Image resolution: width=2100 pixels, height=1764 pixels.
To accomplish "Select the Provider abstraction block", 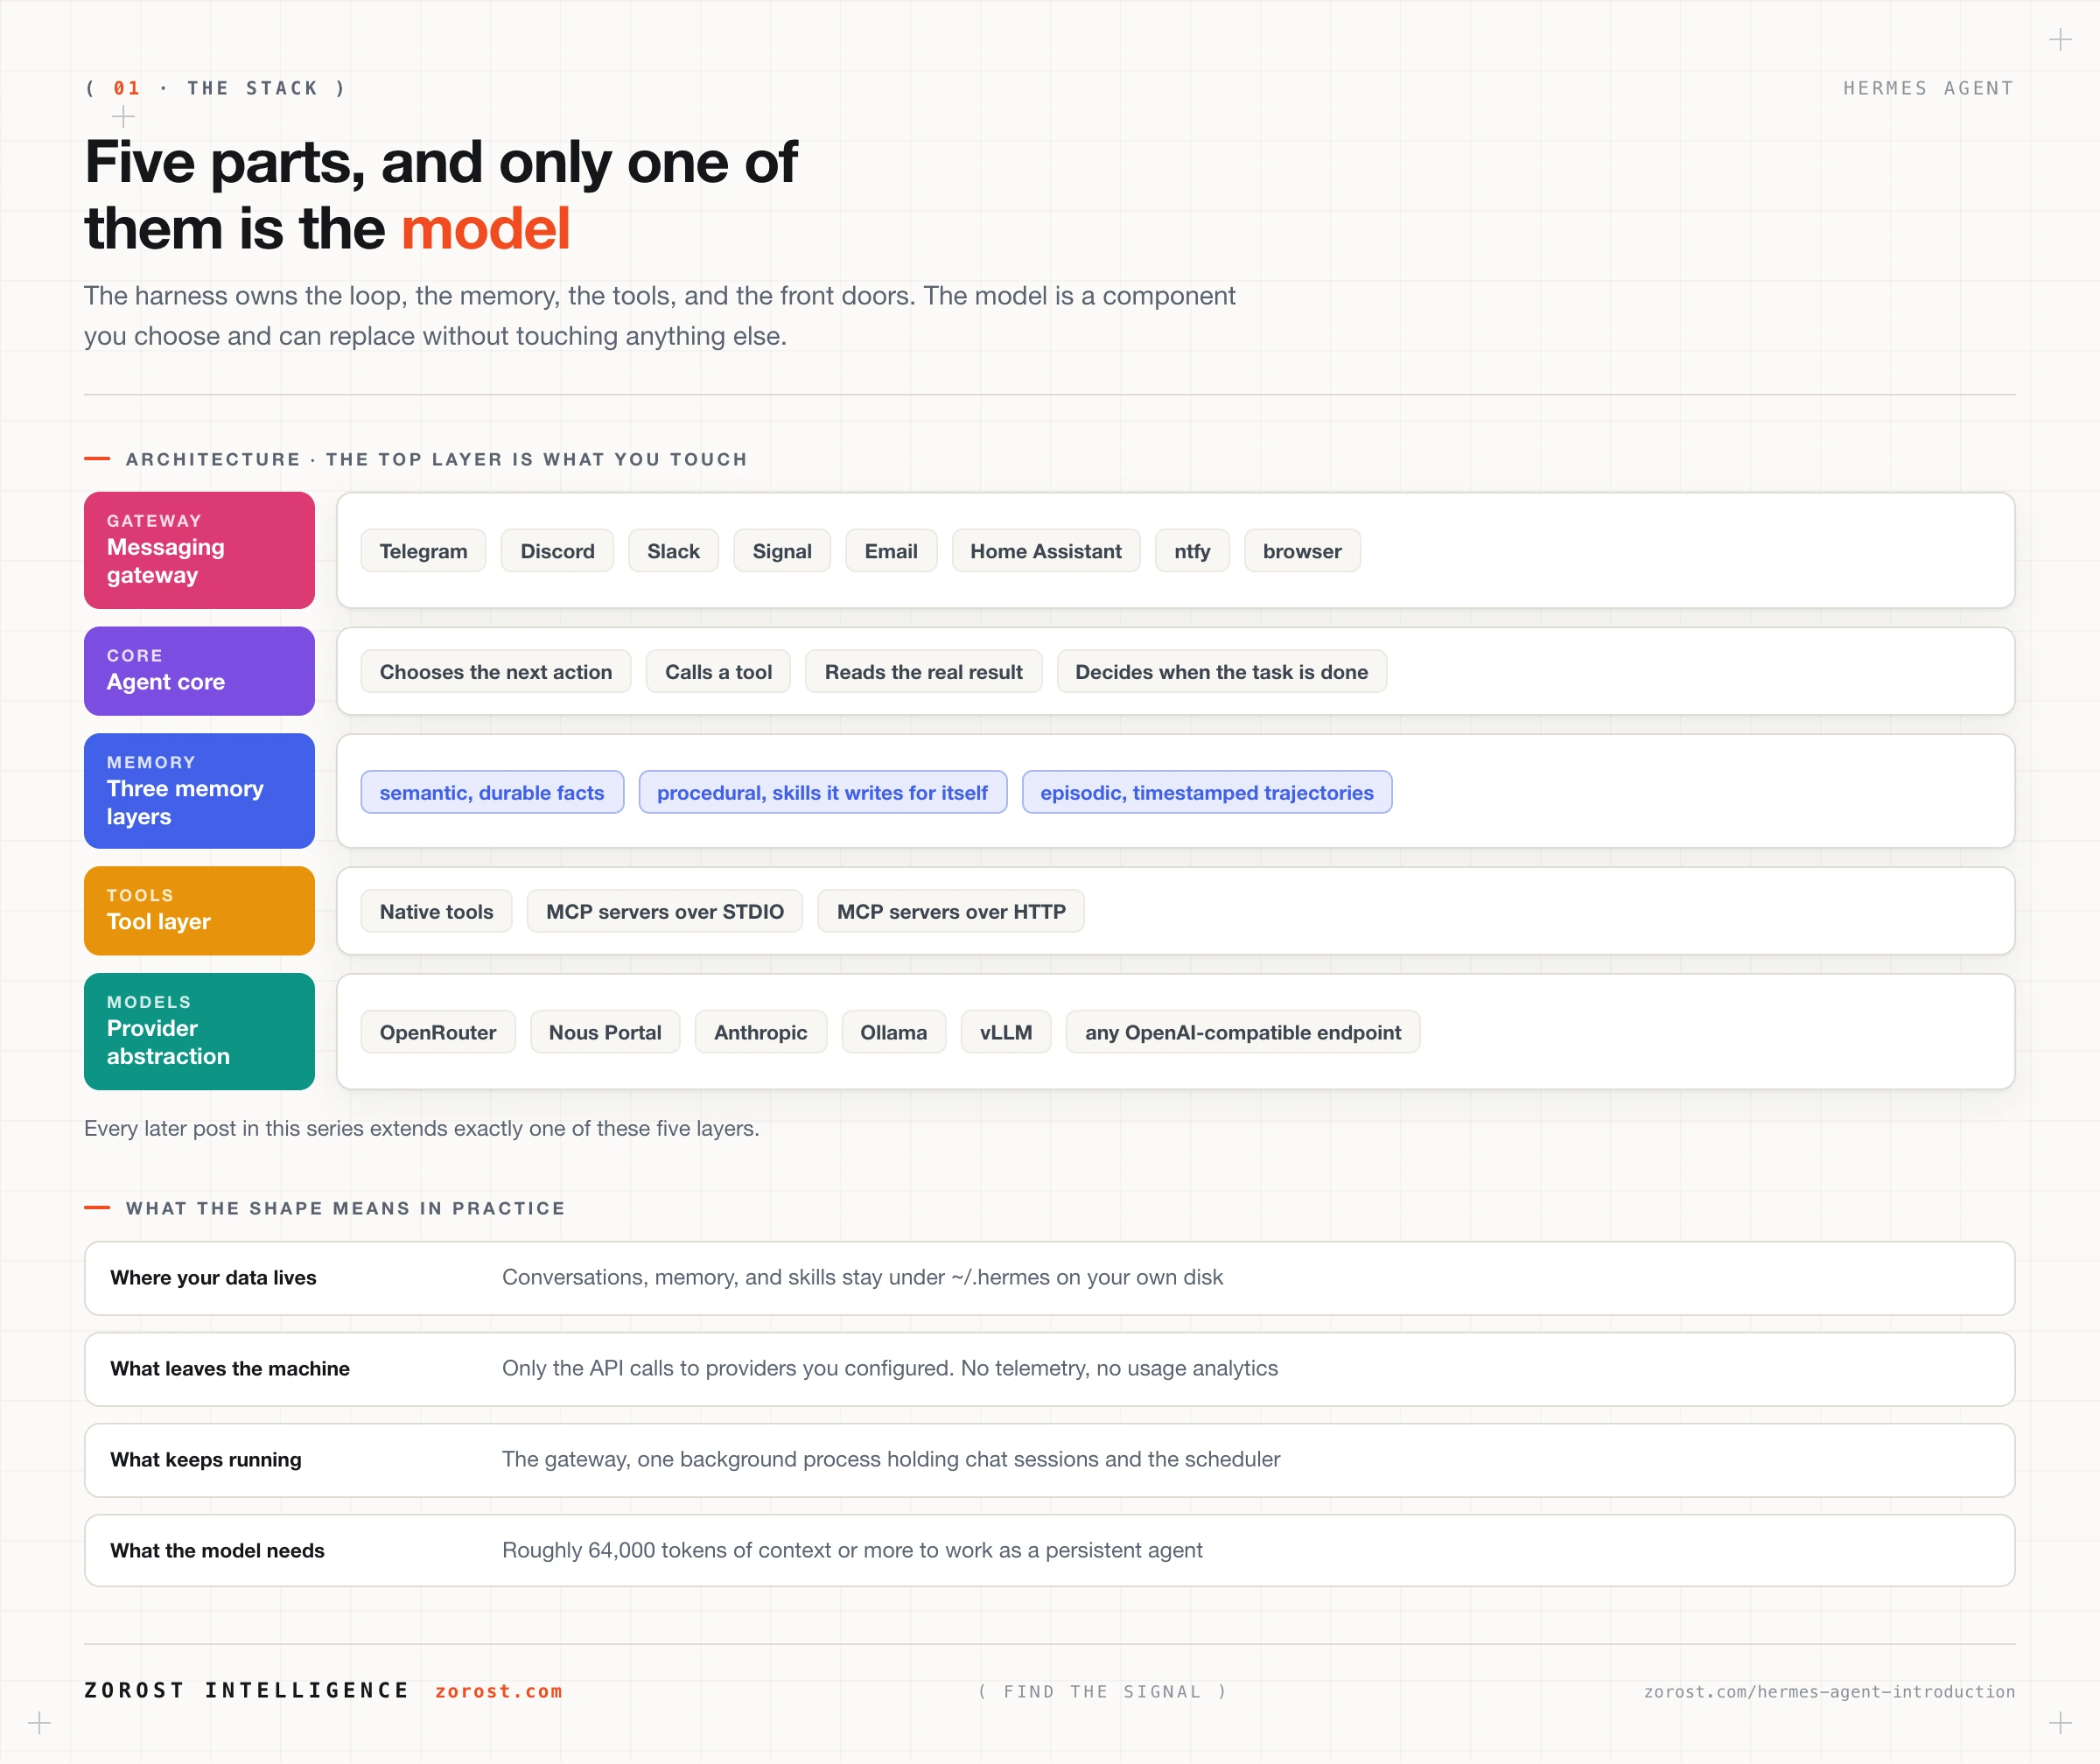I will (x=199, y=1031).
